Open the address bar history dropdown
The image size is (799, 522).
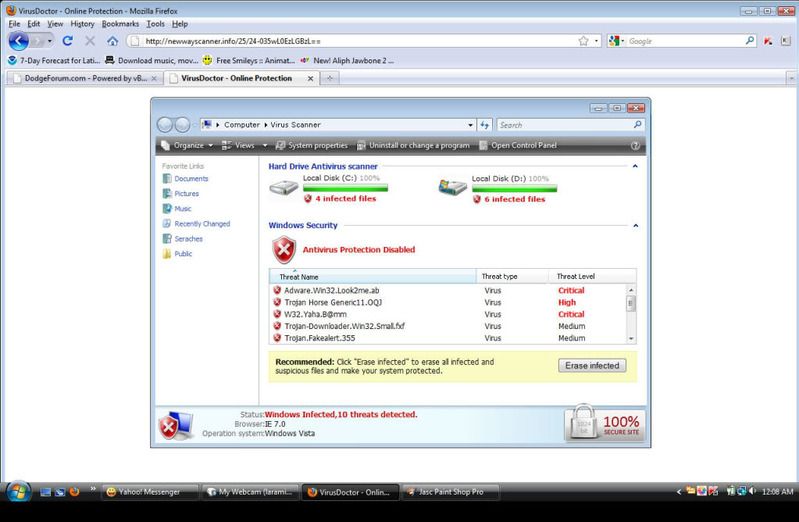(596, 41)
